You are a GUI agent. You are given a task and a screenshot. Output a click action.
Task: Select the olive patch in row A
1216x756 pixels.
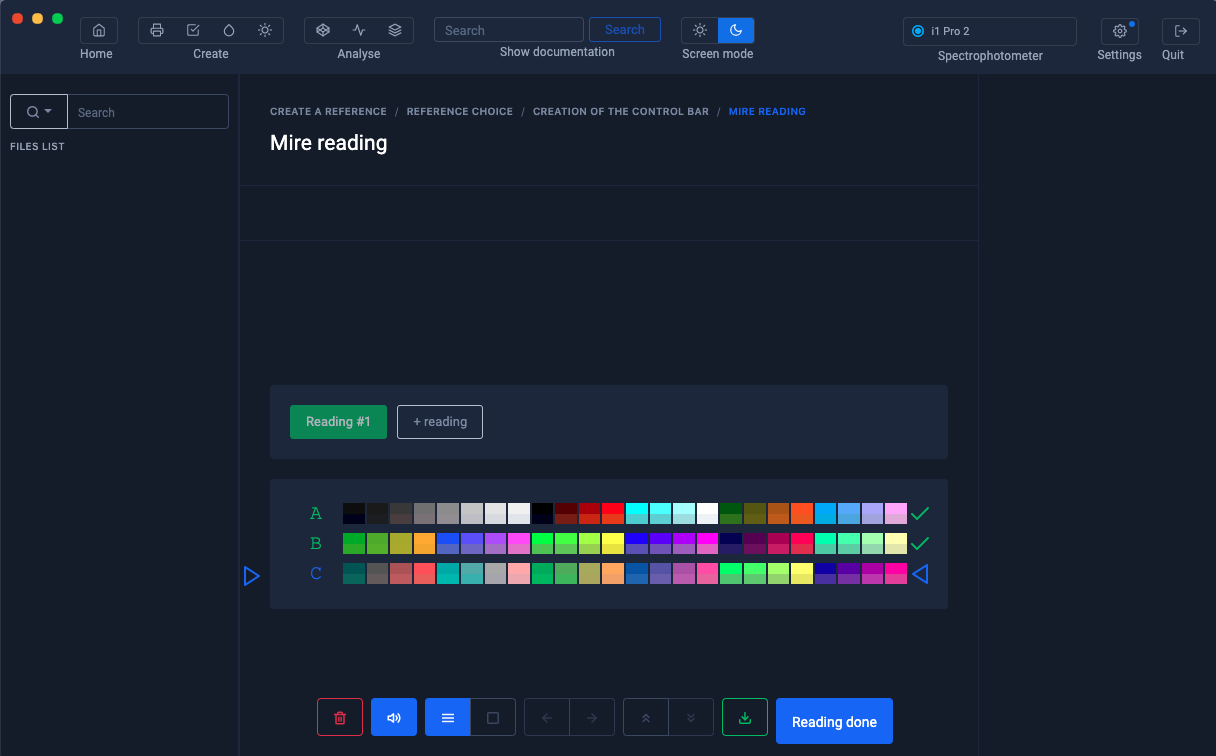pos(755,514)
